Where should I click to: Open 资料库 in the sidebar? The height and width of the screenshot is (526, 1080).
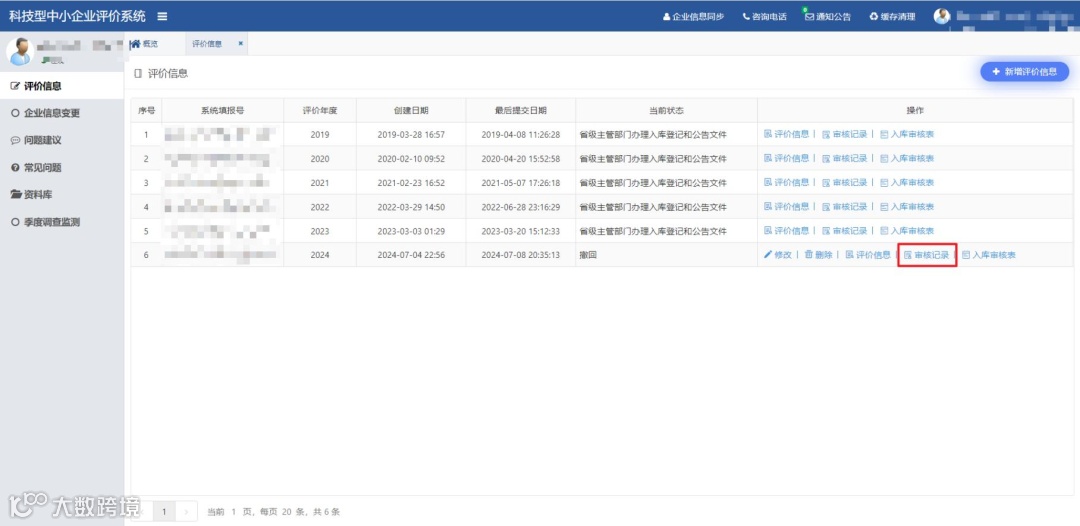coord(62,195)
